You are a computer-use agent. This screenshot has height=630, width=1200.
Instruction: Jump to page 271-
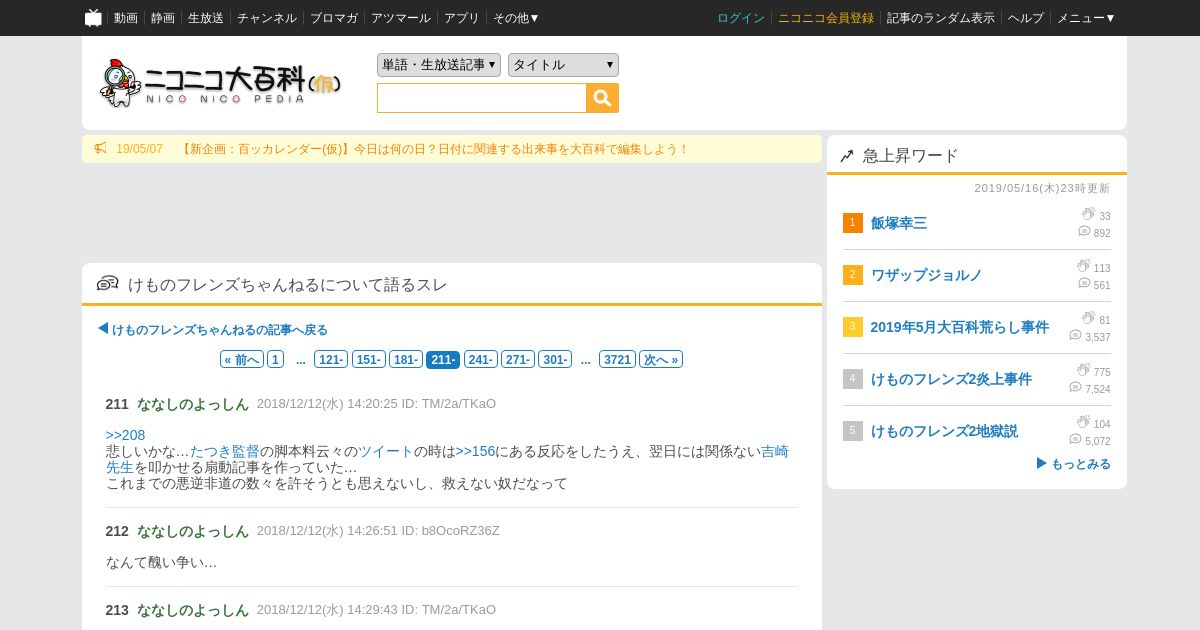pyautogui.click(x=518, y=359)
